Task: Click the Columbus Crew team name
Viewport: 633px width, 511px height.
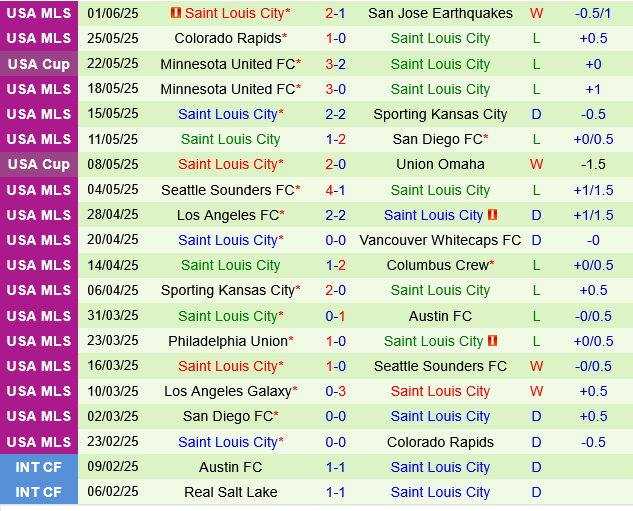Action: (438, 265)
